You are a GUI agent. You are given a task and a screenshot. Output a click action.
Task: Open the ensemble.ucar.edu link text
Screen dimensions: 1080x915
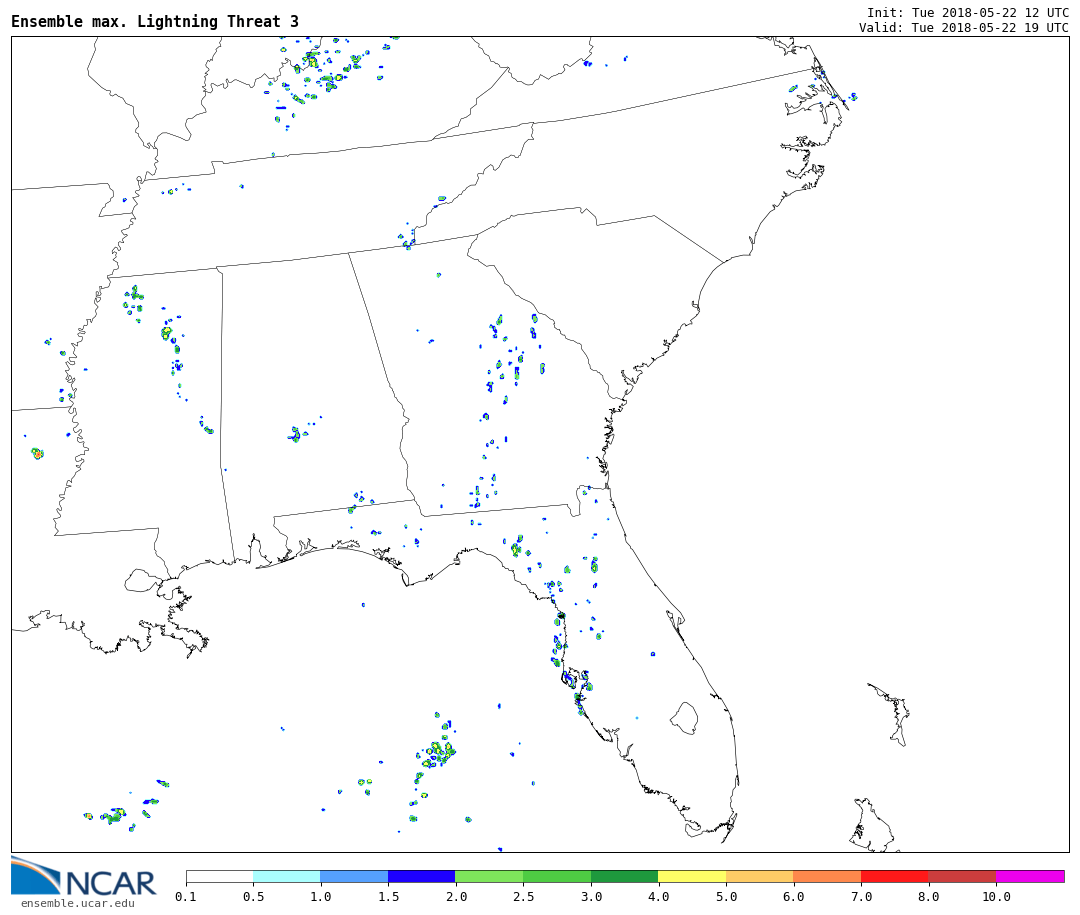pyautogui.click(x=77, y=903)
